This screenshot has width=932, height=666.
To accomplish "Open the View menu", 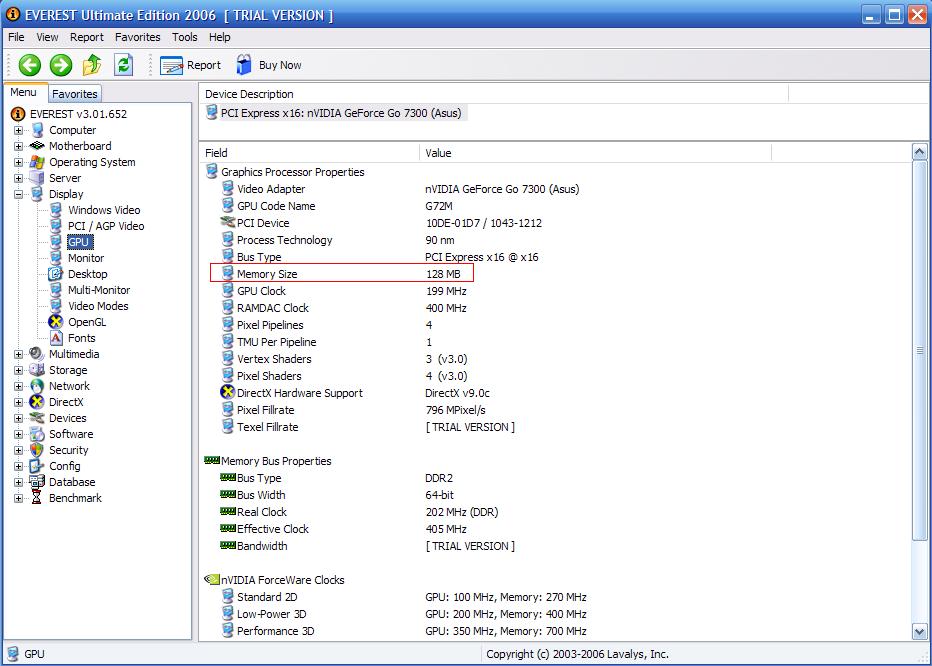I will 47,37.
